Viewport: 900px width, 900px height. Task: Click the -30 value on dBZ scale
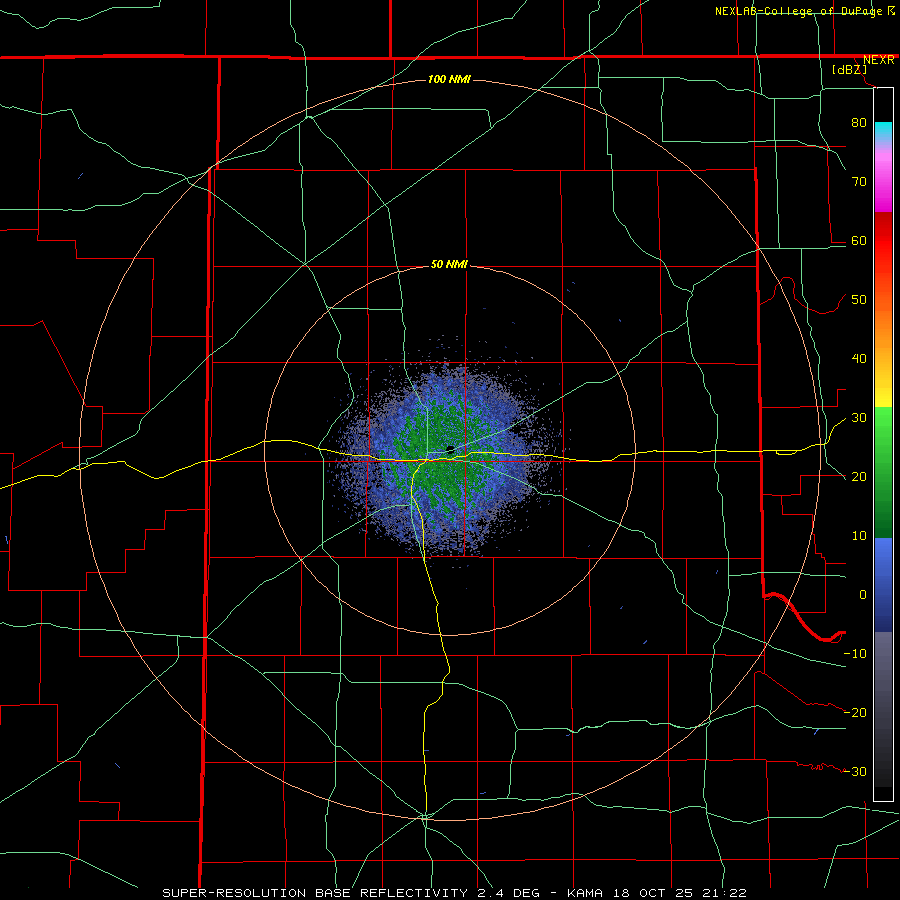click(x=855, y=772)
